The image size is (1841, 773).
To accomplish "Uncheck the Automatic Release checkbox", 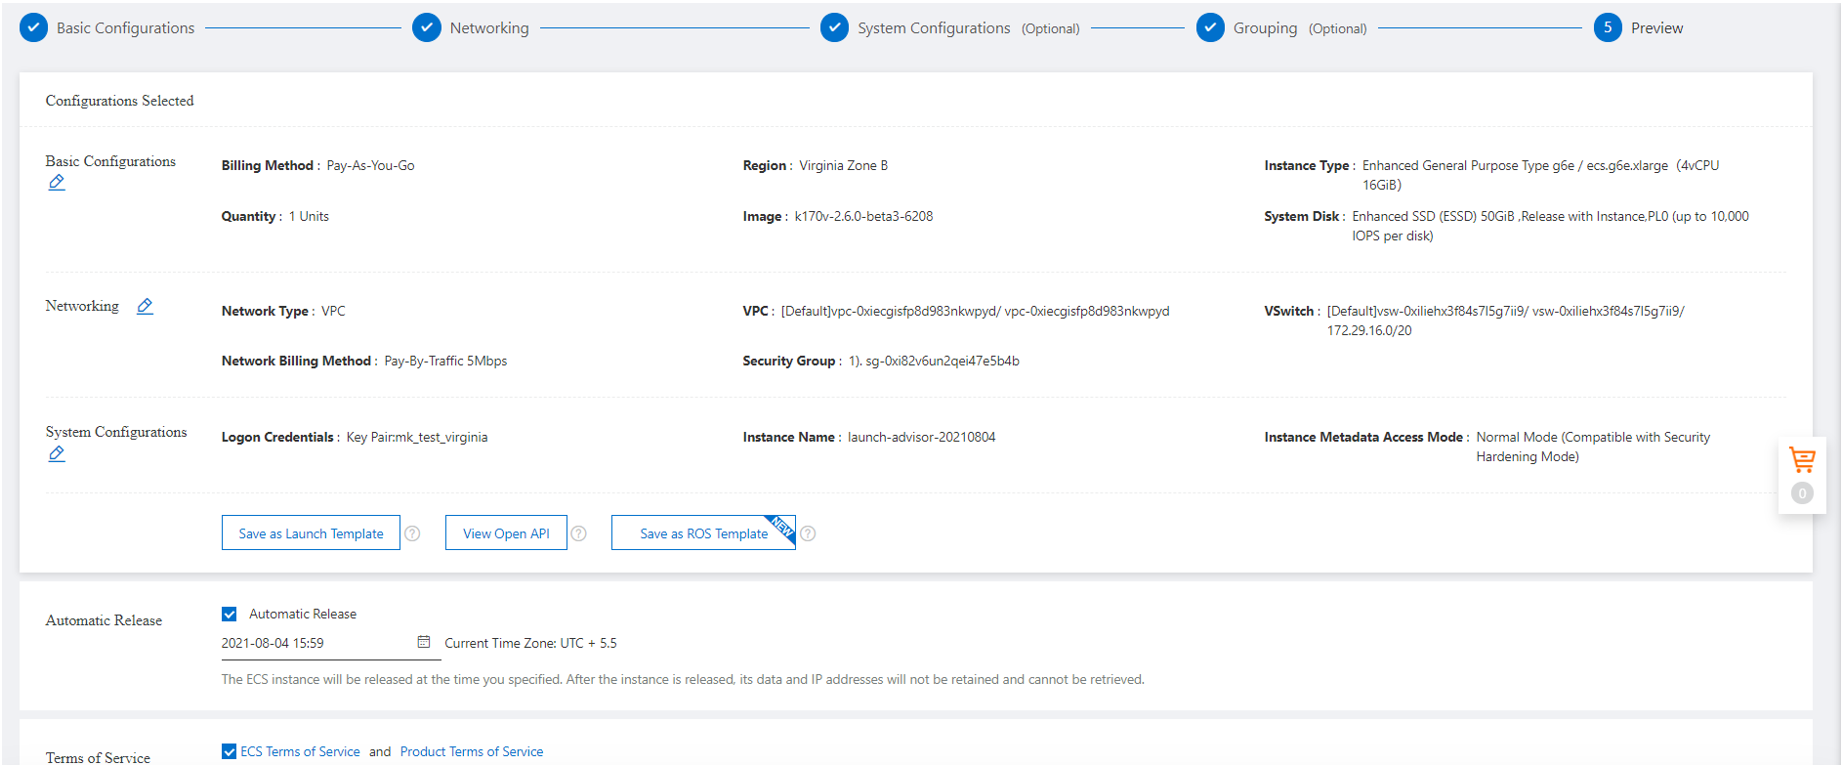I will pos(230,614).
